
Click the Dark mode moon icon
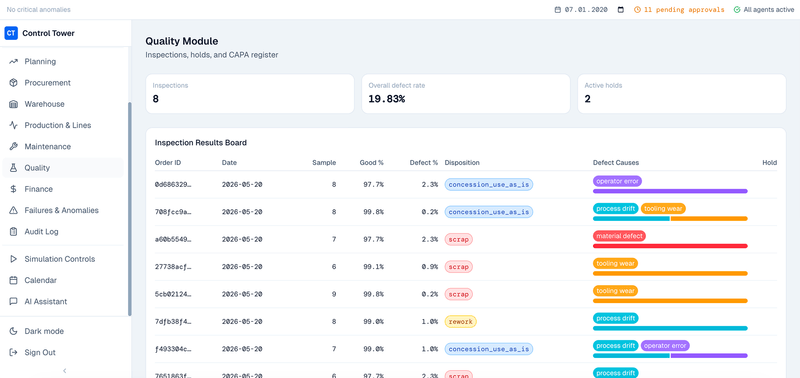[x=14, y=331]
